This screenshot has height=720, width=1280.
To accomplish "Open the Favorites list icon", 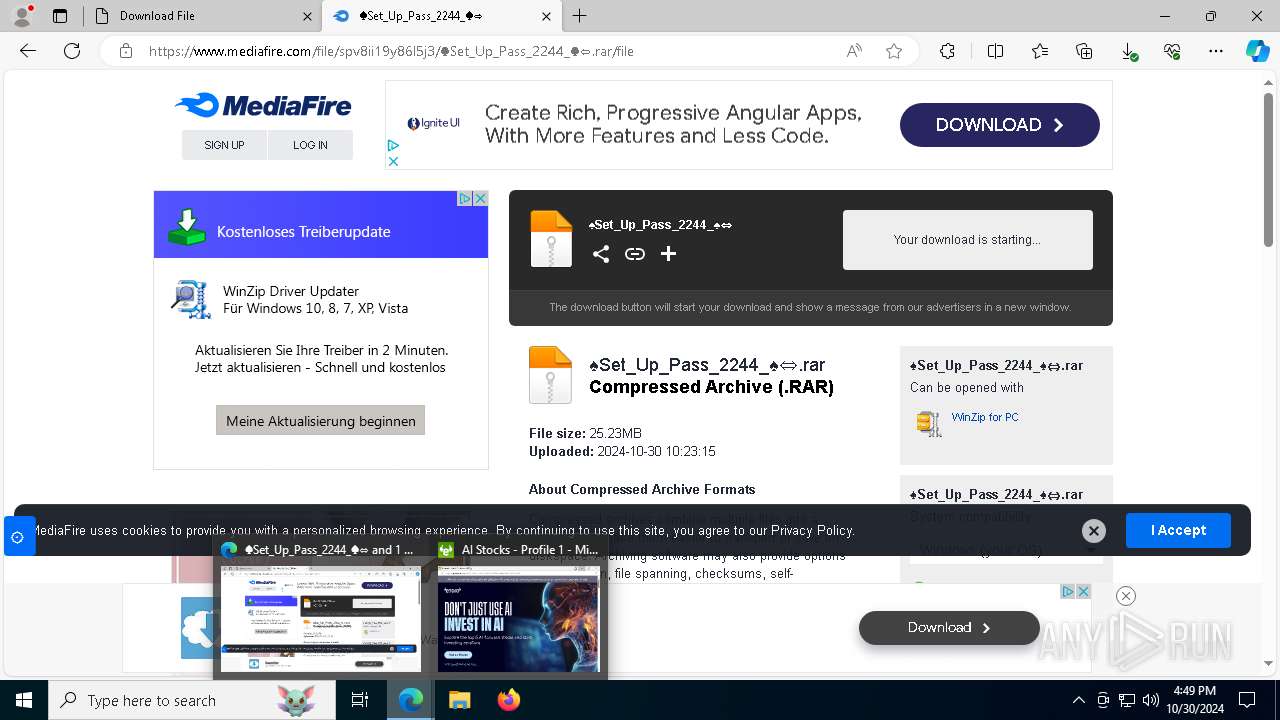I will 1040,51.
